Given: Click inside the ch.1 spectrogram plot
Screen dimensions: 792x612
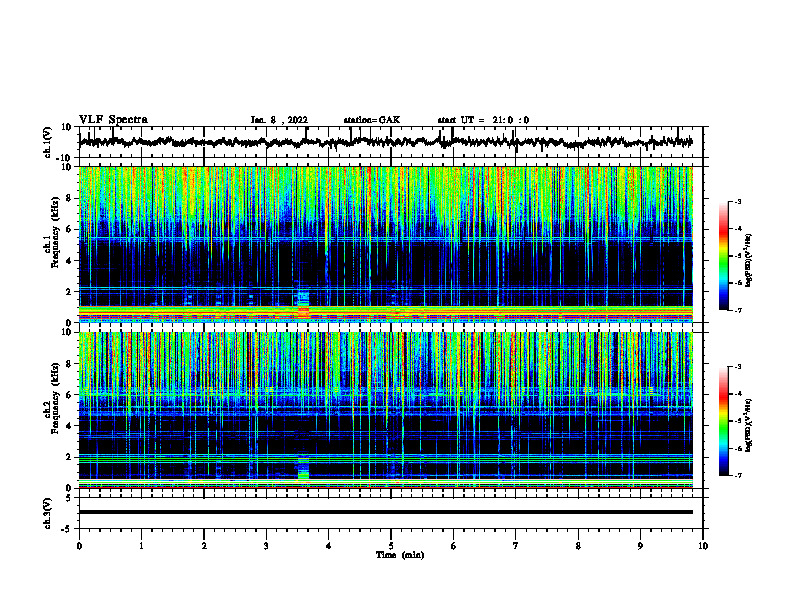Looking at the screenshot, I should [385, 244].
